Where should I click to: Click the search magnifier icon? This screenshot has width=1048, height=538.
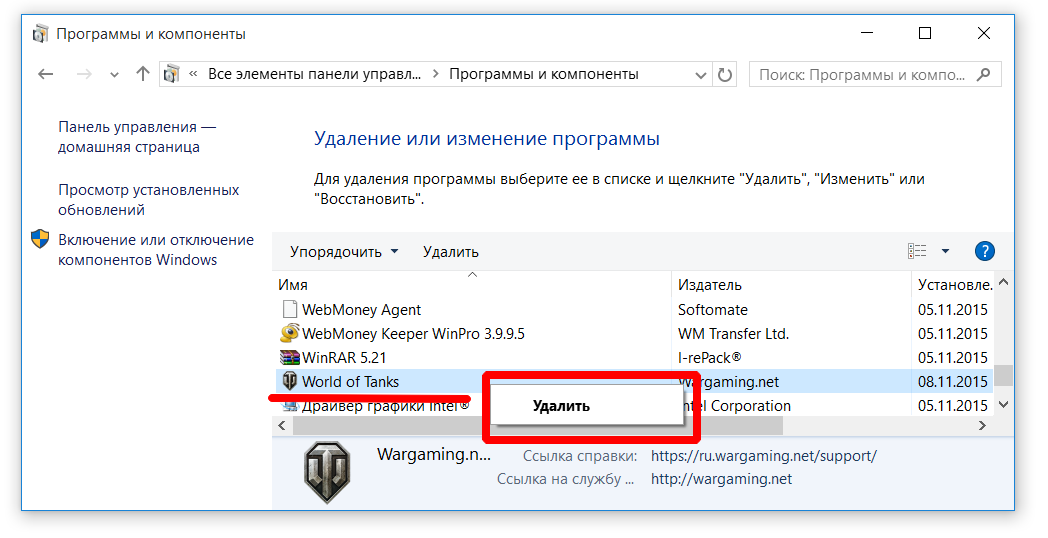[984, 74]
